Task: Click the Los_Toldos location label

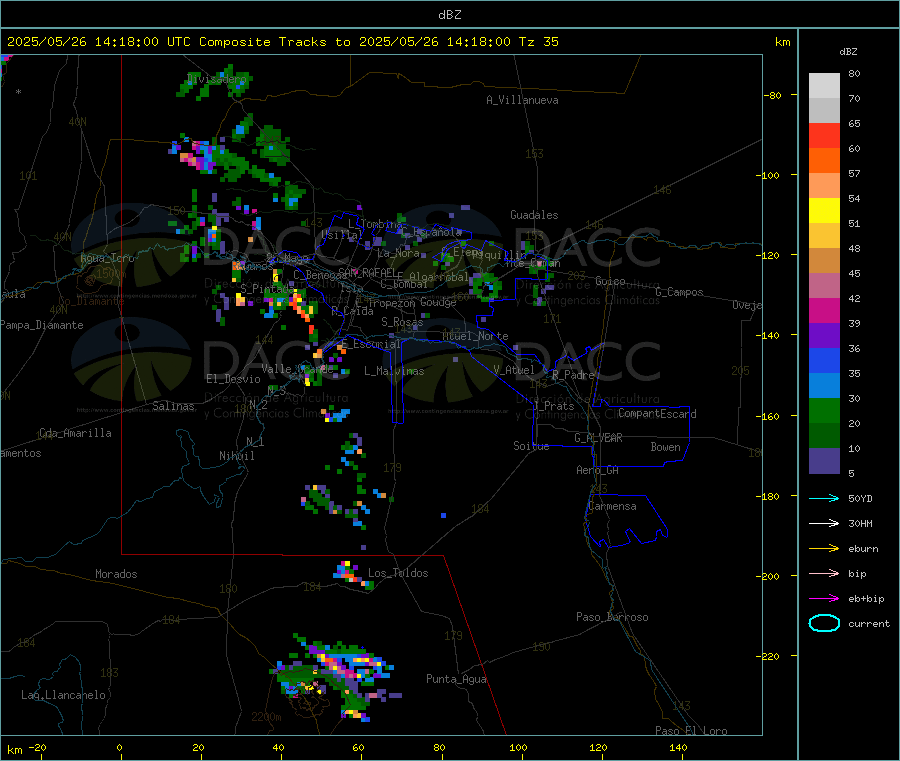Action: [398, 573]
